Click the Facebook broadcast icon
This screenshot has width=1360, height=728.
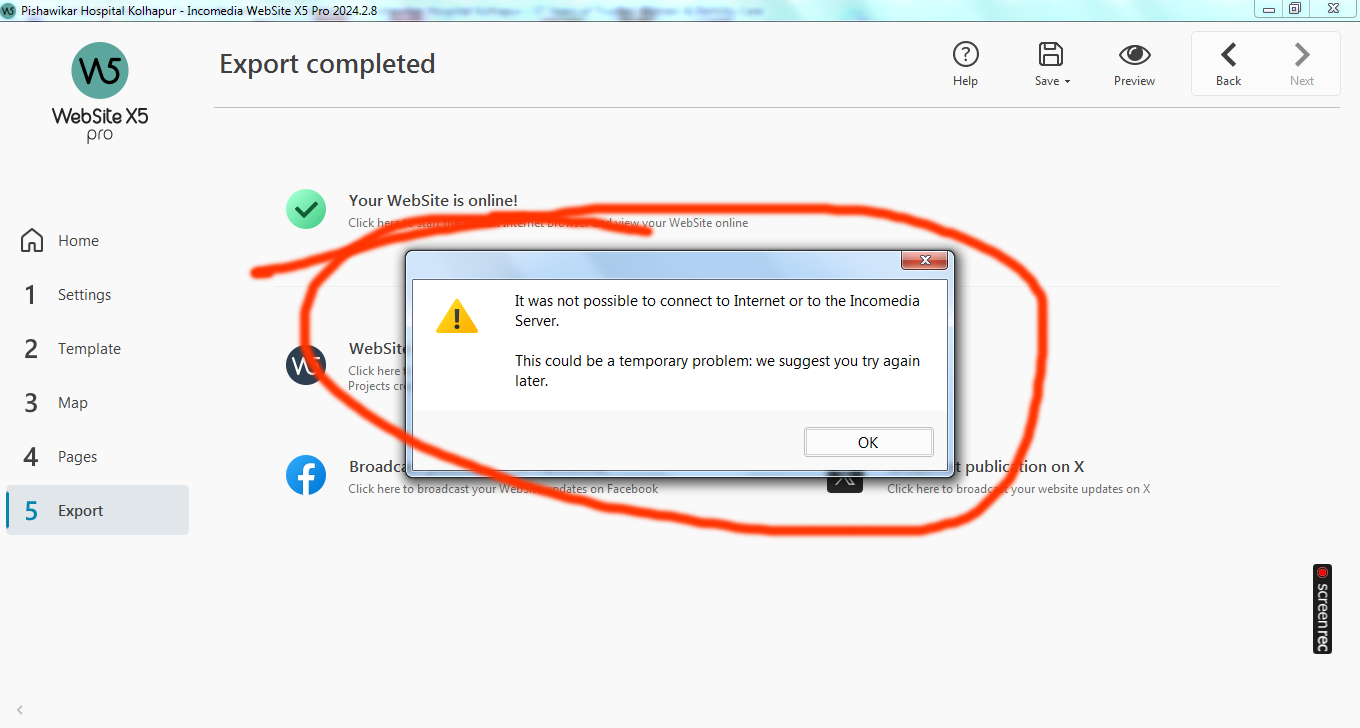point(306,475)
